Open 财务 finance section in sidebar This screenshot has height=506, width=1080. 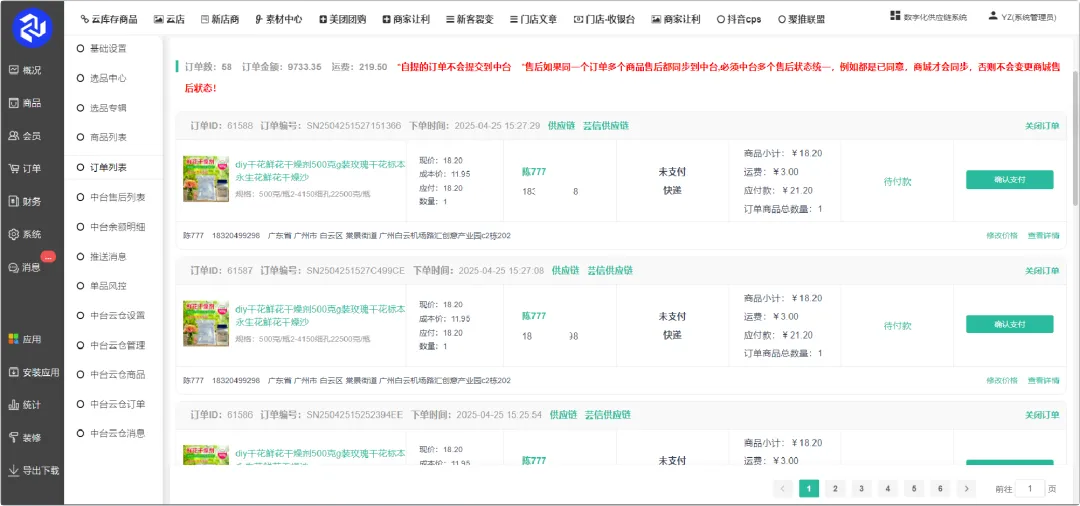[25, 201]
